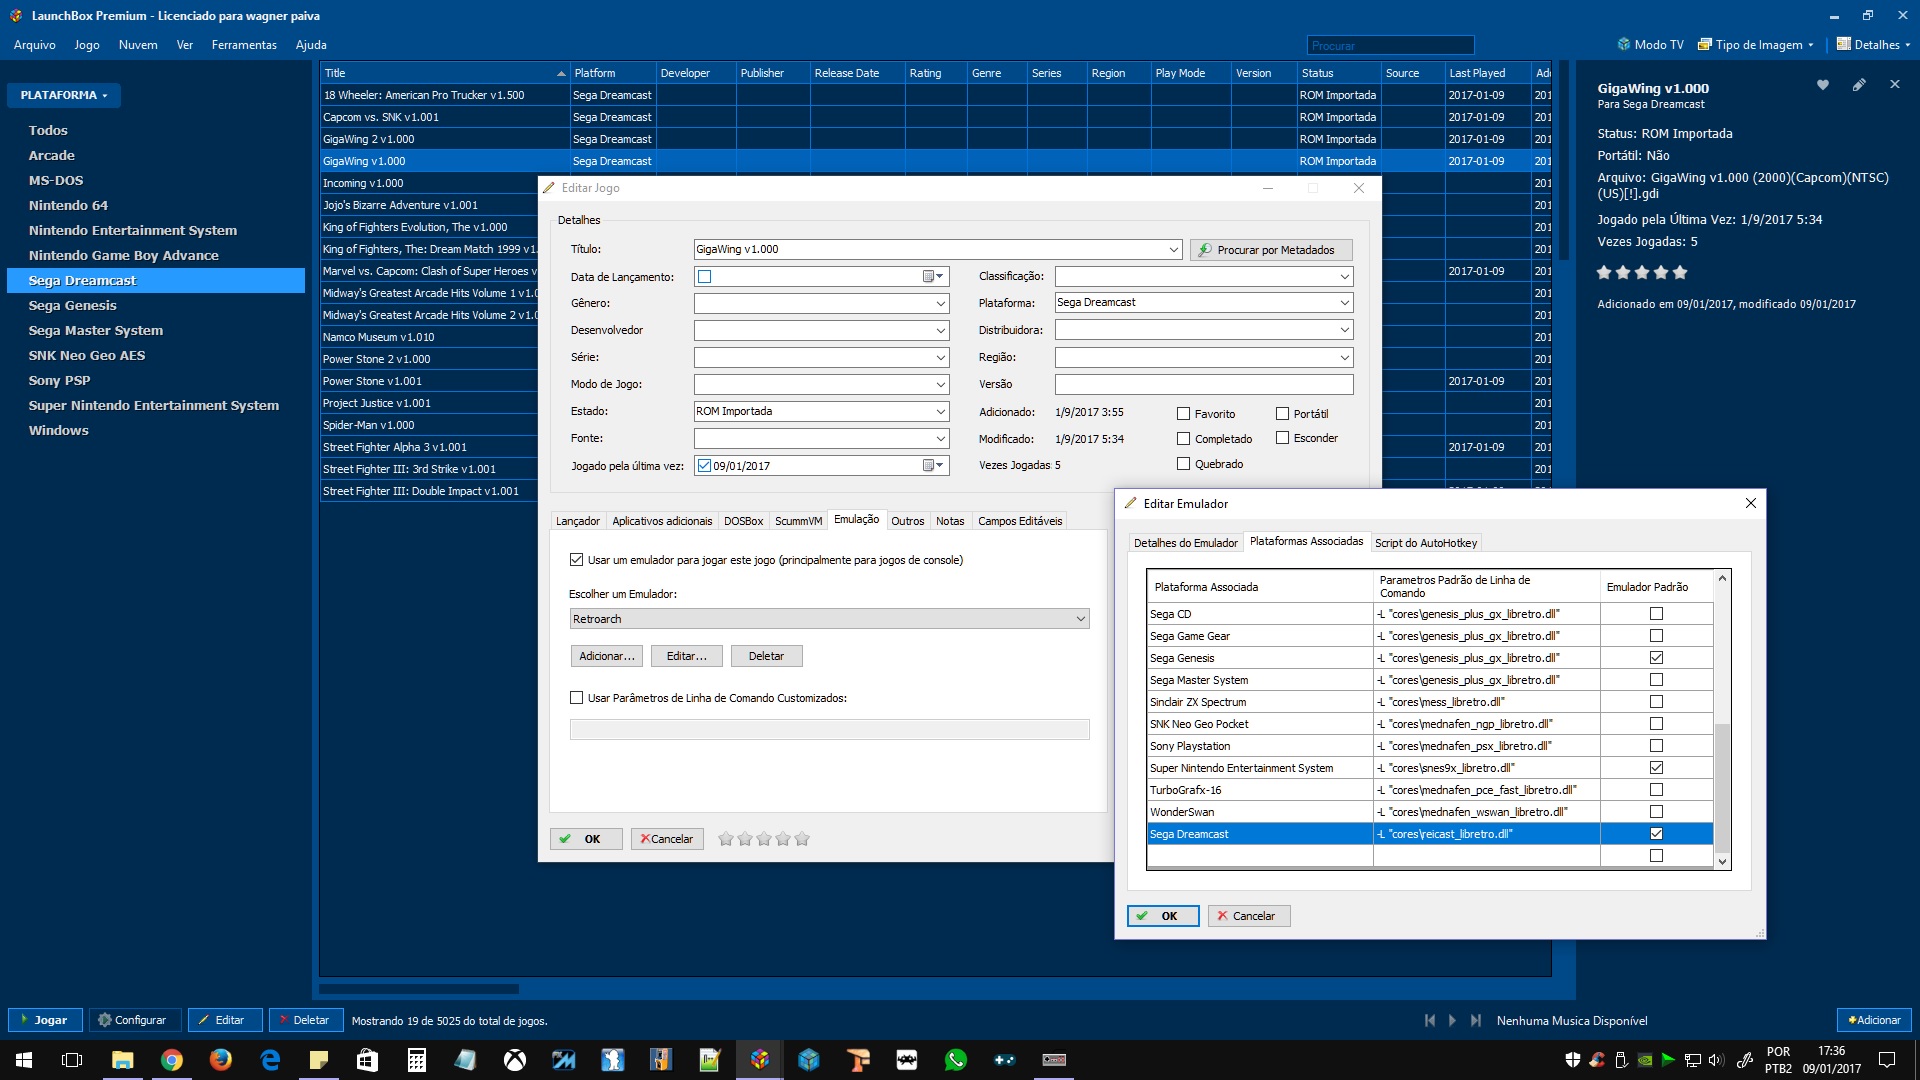
Task: Open Sticky Notes from taskbar
Action: coord(319,1060)
